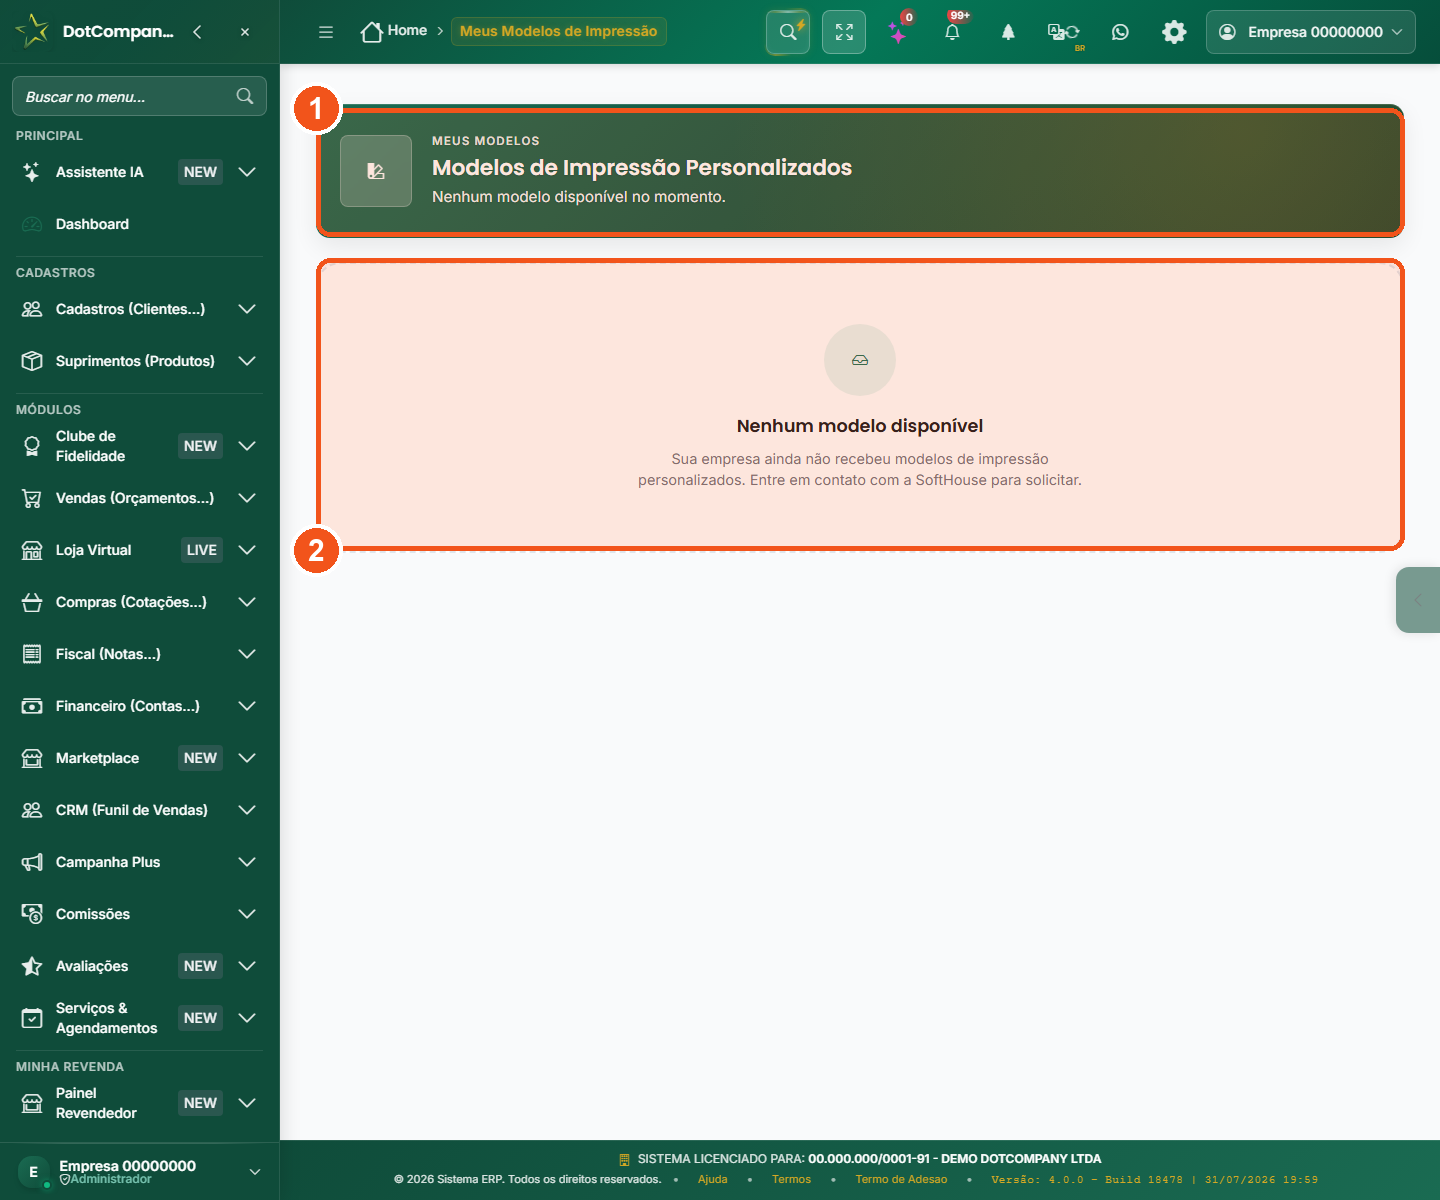The height and width of the screenshot is (1200, 1440).
Task: Click Vendas shopping cart icon
Action: tap(32, 498)
